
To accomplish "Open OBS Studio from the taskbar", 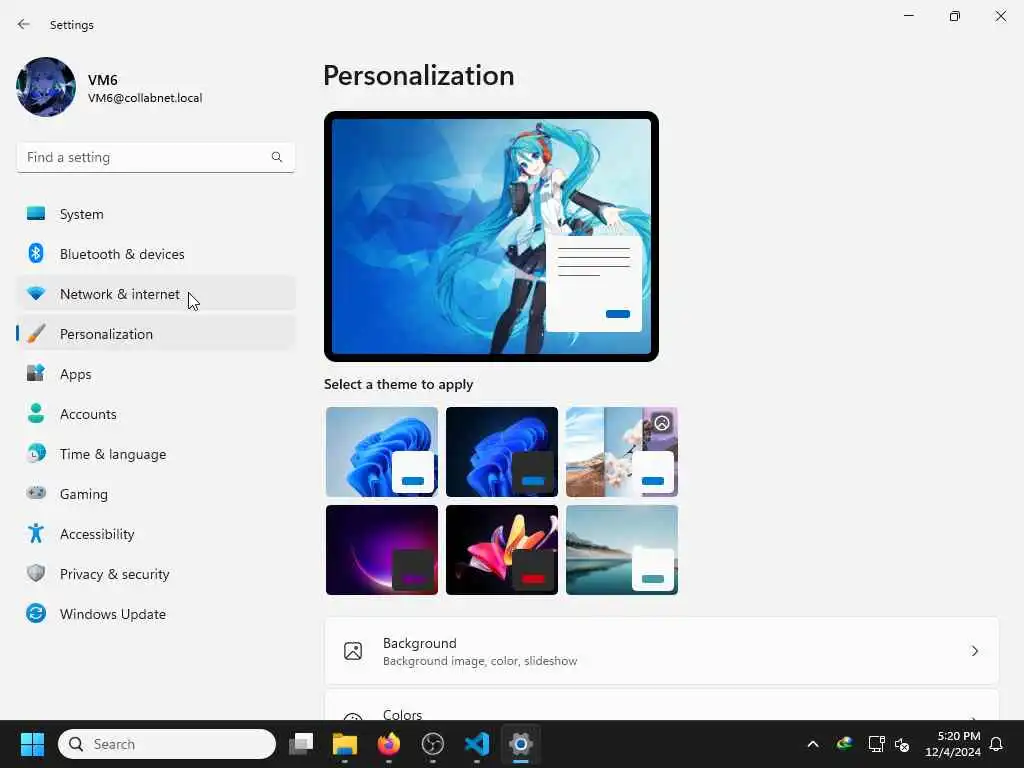I will point(433,744).
